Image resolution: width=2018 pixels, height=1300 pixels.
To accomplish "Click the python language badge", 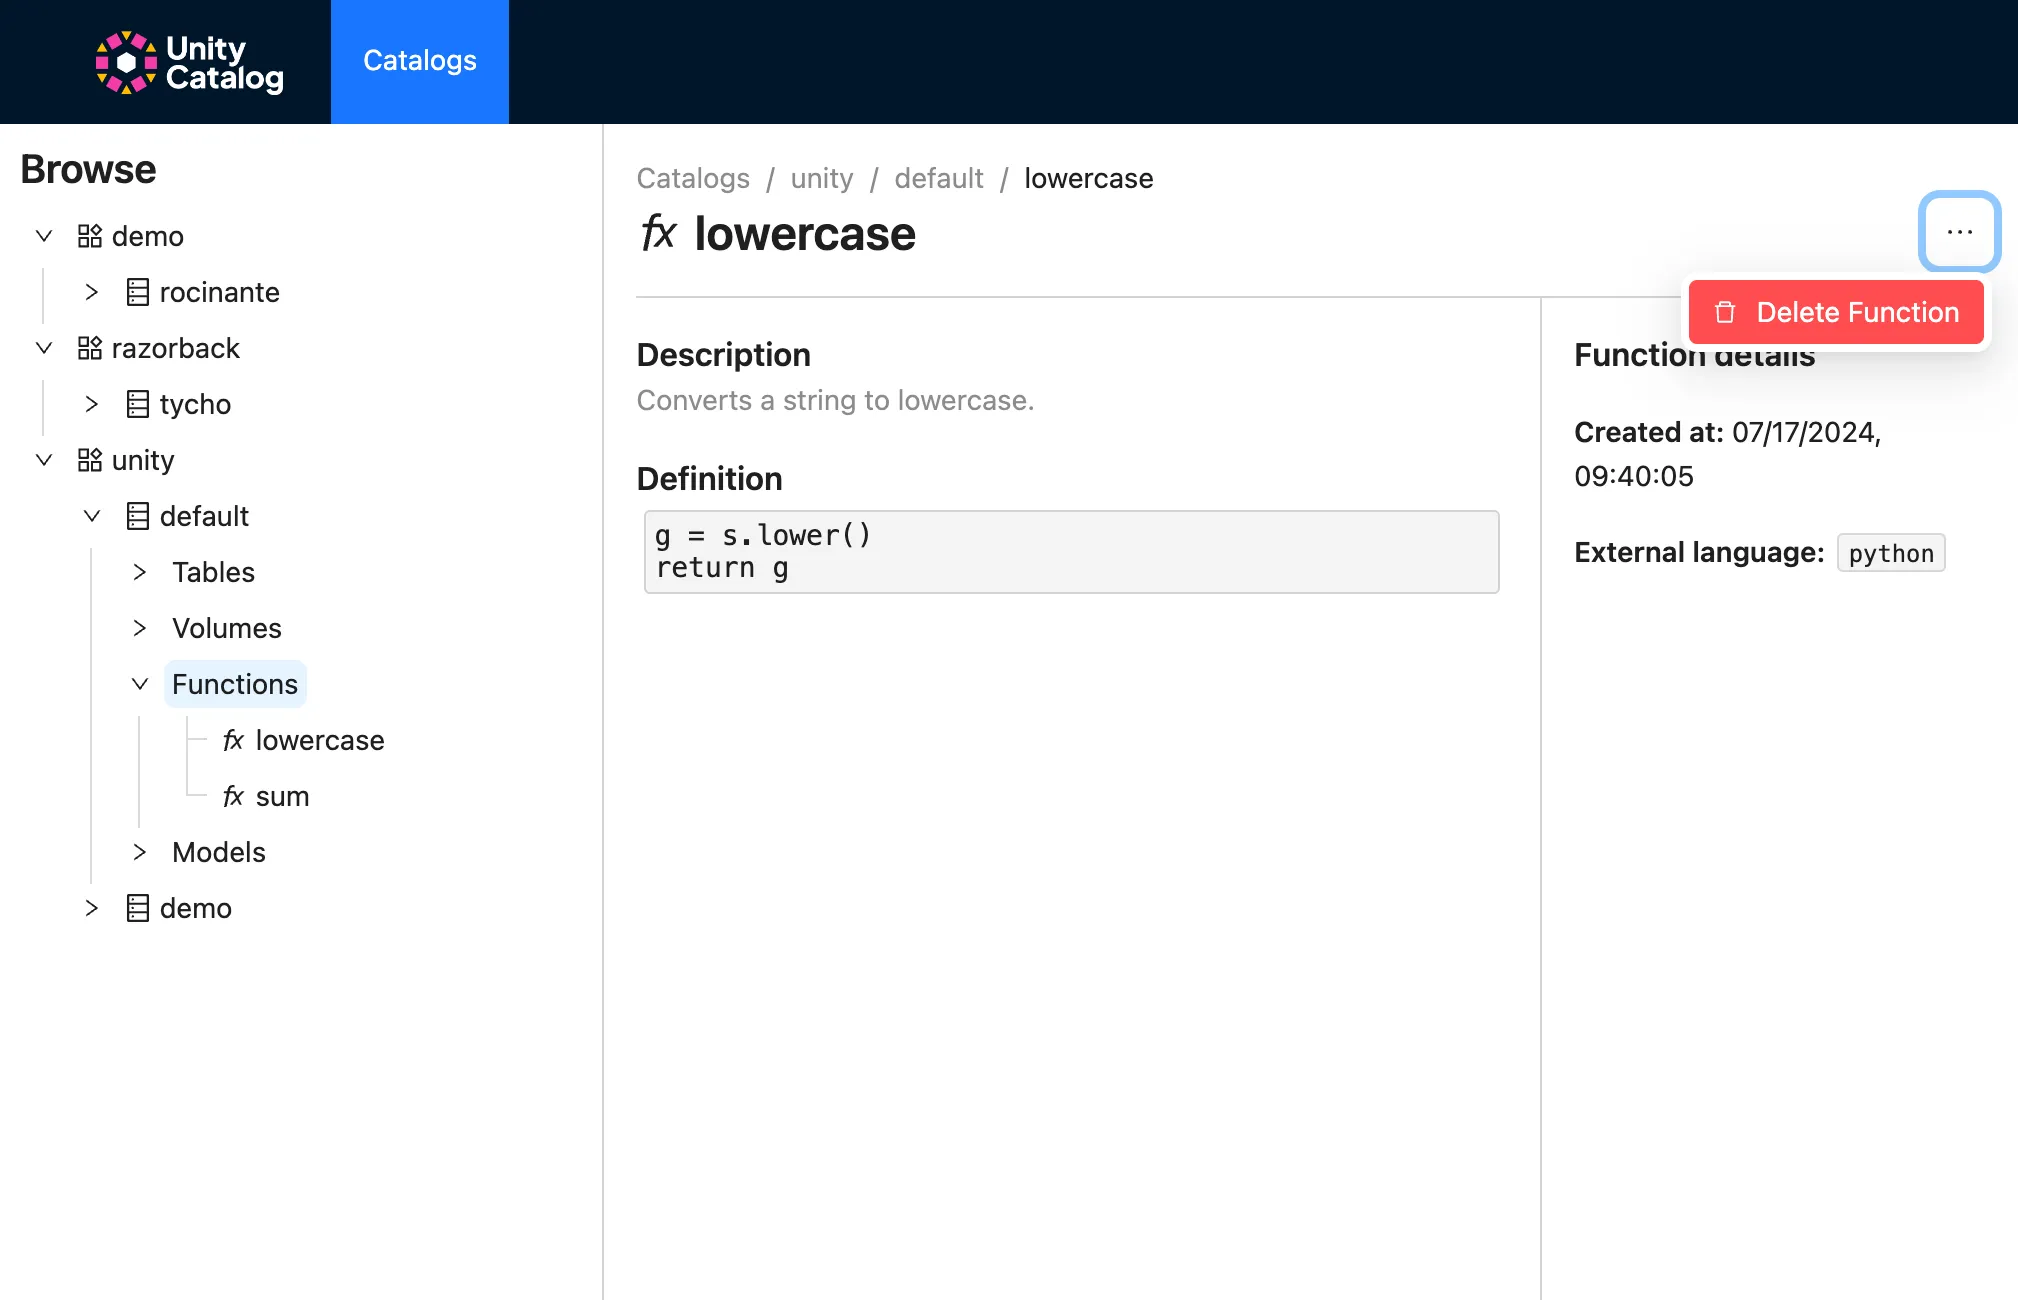I will click(1889, 553).
